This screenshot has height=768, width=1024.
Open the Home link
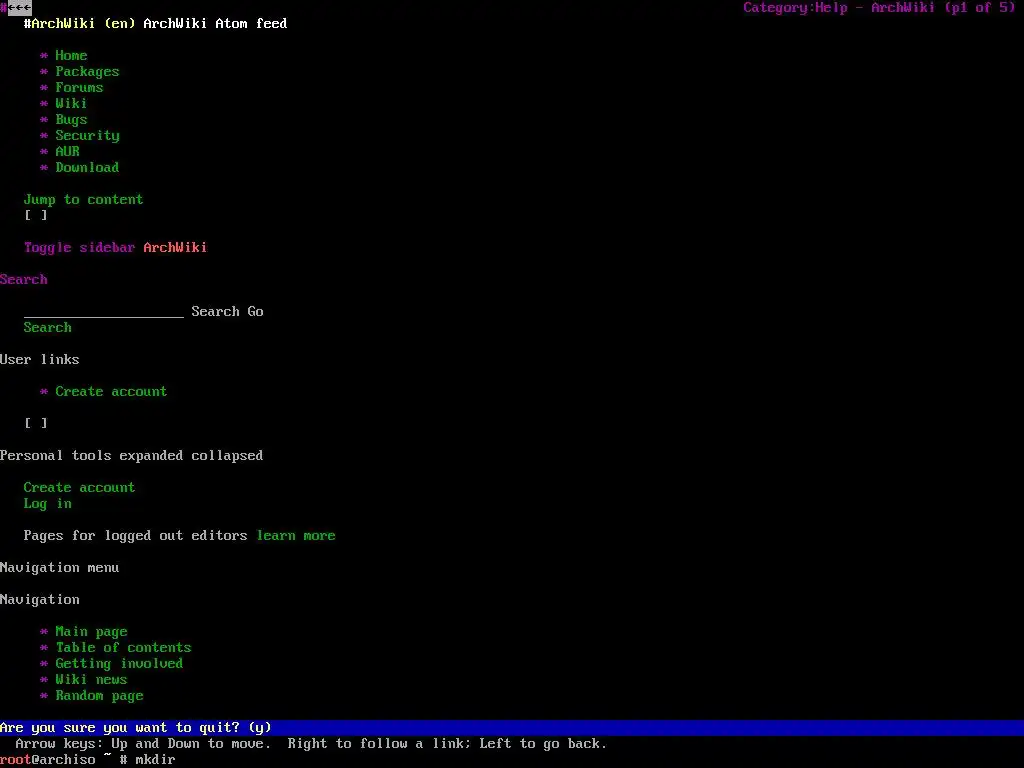click(x=71, y=56)
